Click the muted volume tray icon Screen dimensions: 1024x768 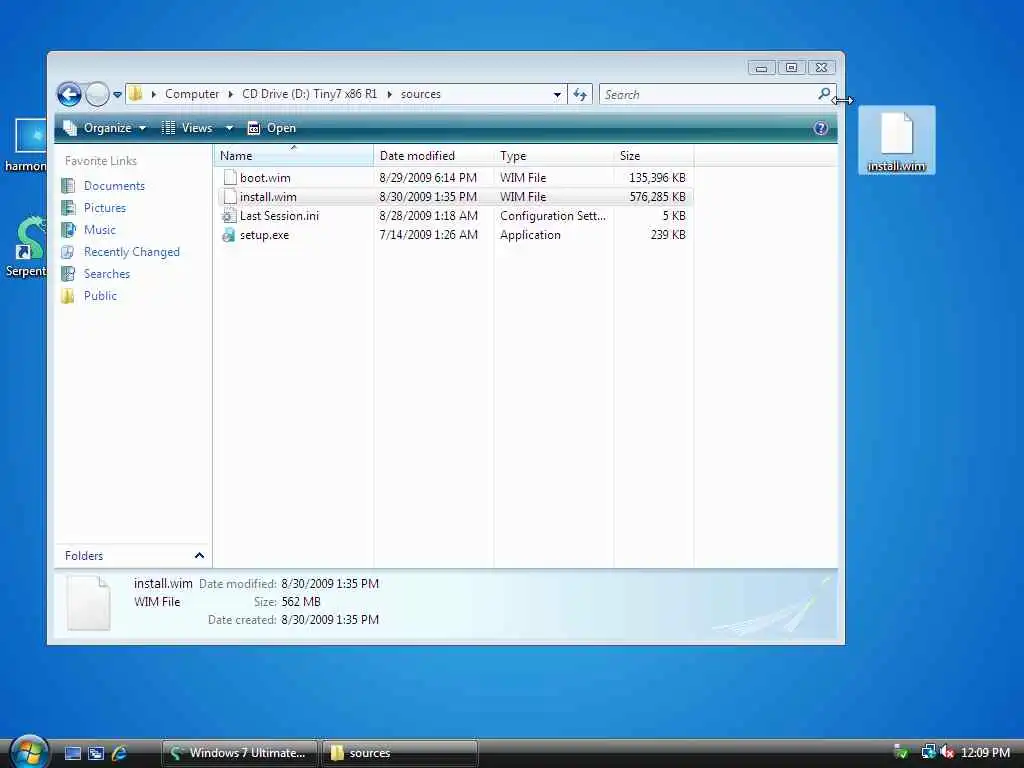pyautogui.click(x=947, y=752)
